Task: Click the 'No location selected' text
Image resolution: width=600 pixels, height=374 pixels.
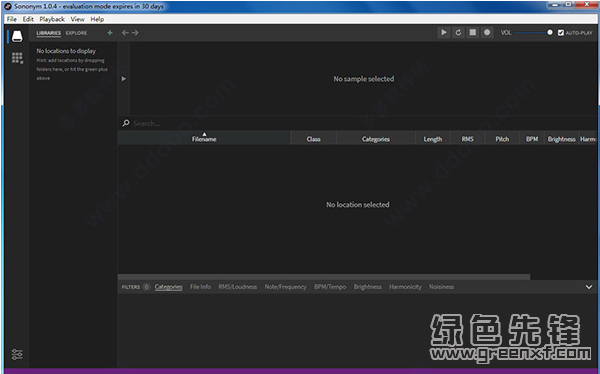Action: pos(358,205)
